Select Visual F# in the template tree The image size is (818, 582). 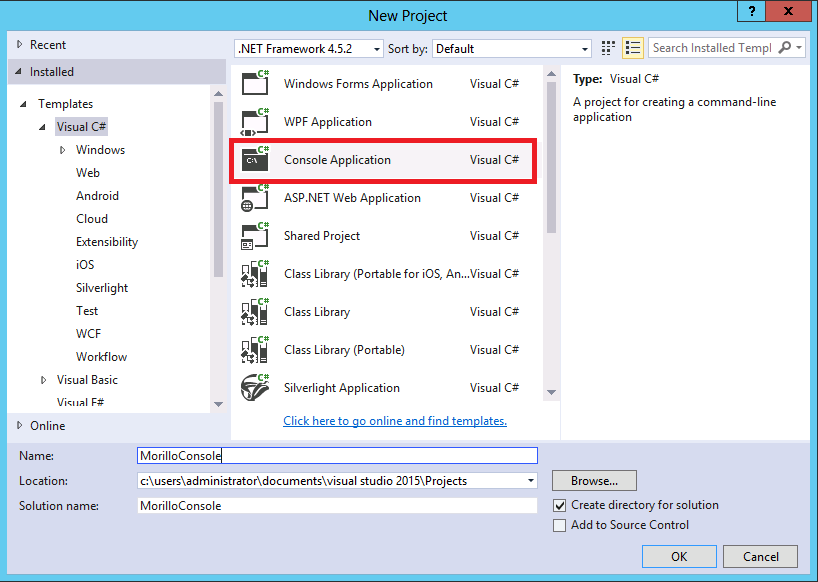click(x=80, y=402)
